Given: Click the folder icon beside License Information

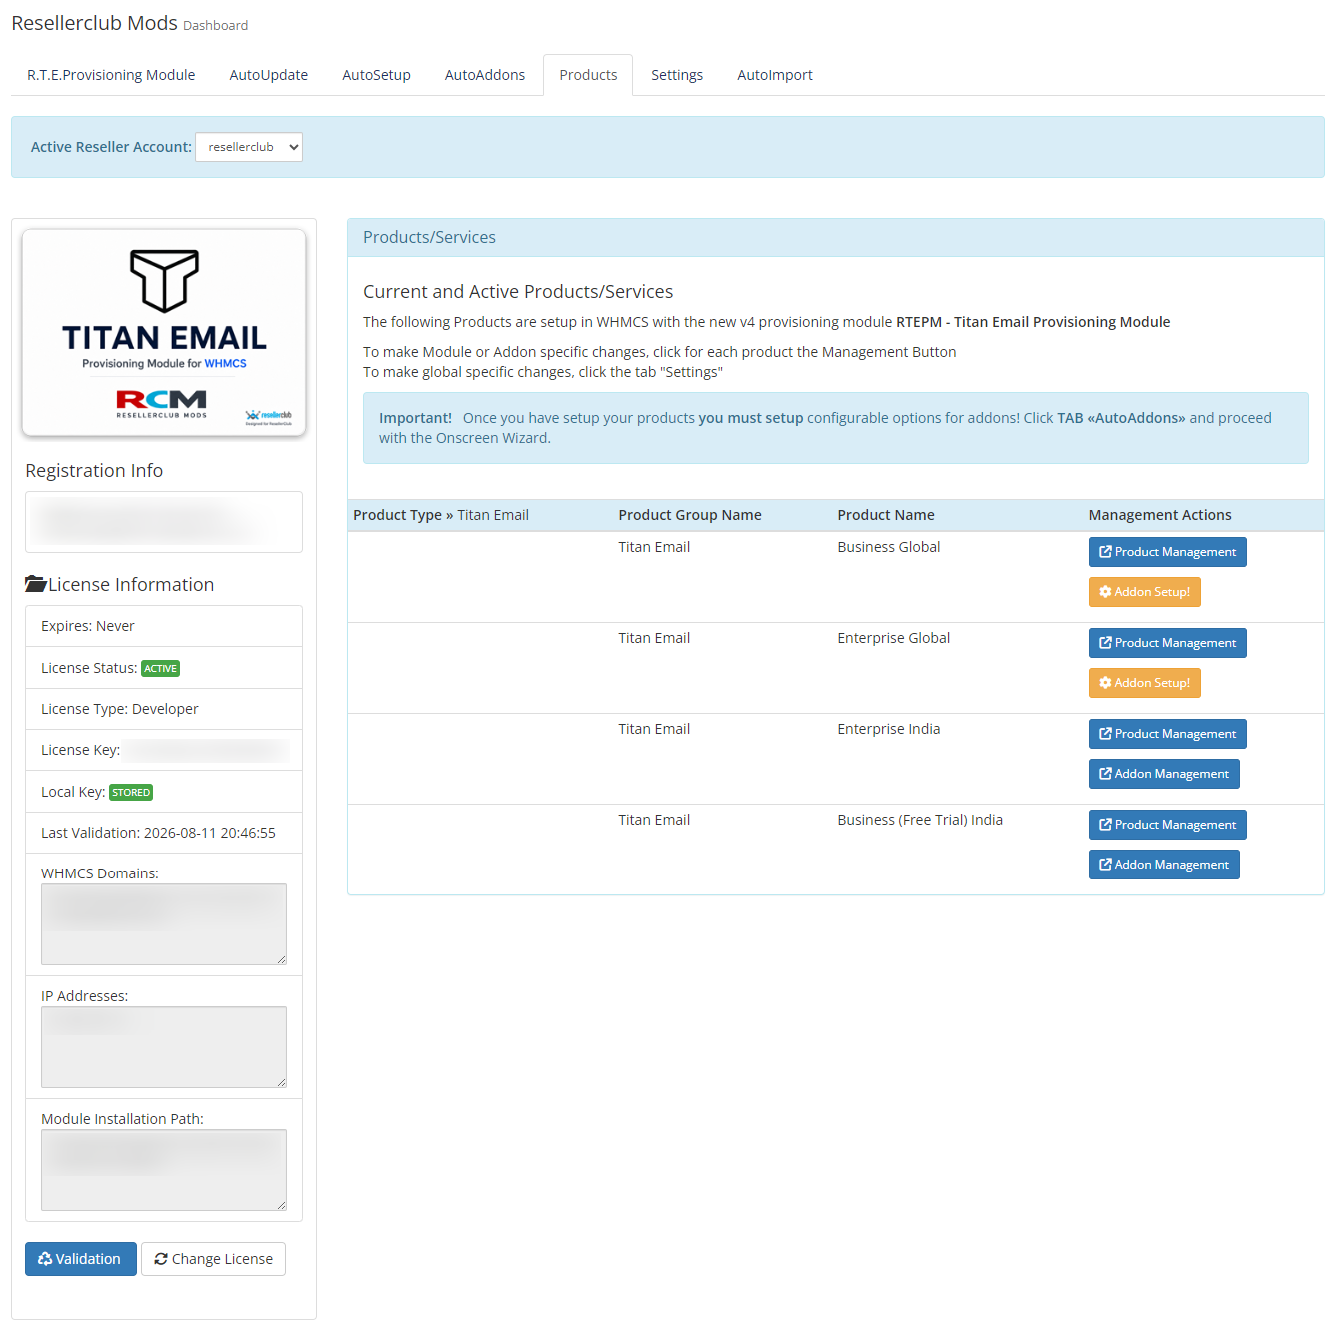Looking at the screenshot, I should pyautogui.click(x=36, y=584).
